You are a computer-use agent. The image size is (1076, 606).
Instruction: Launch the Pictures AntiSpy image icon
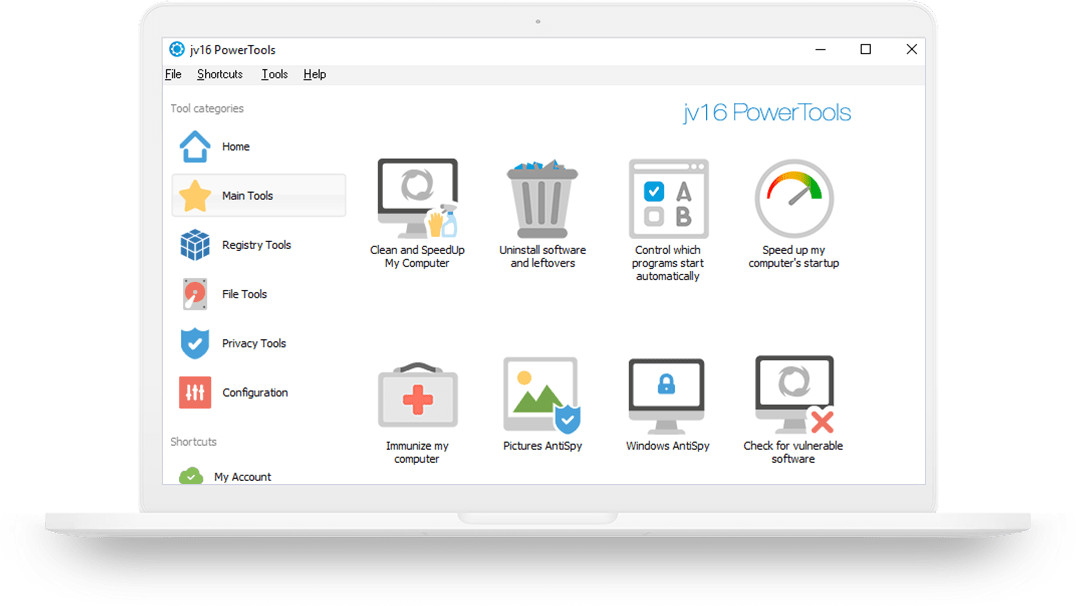tap(542, 395)
